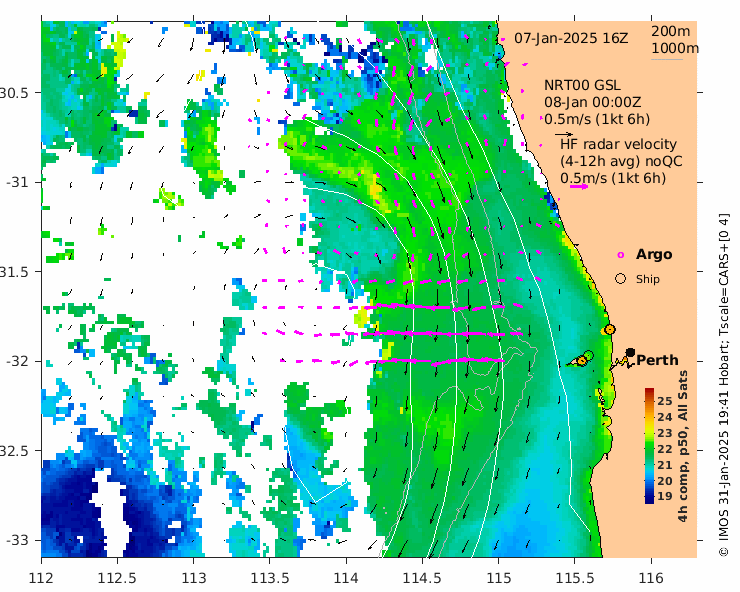Click the -31 latitude axis label
740x592 pixels.
point(17,182)
